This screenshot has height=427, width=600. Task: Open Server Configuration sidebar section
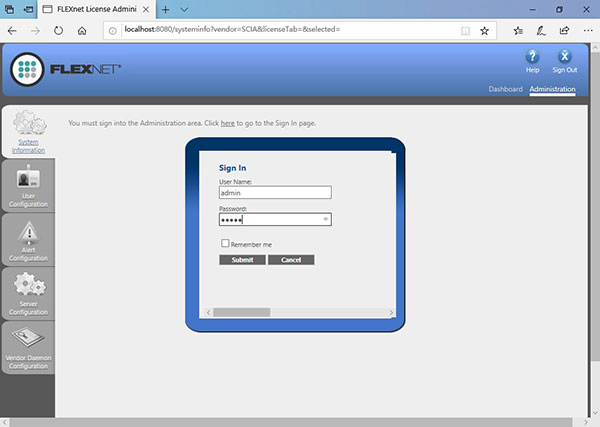coord(28,294)
